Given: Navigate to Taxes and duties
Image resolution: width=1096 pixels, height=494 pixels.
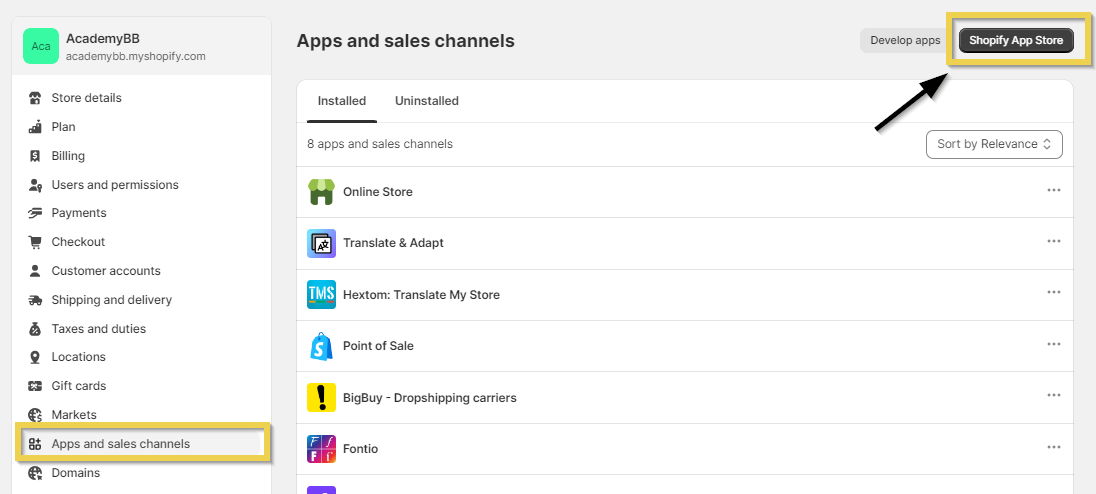Looking at the screenshot, I should pyautogui.click(x=98, y=329).
